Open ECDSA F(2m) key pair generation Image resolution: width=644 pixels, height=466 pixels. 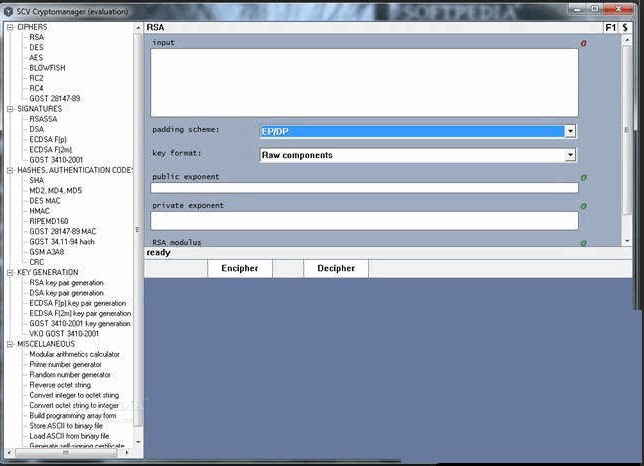(80, 314)
